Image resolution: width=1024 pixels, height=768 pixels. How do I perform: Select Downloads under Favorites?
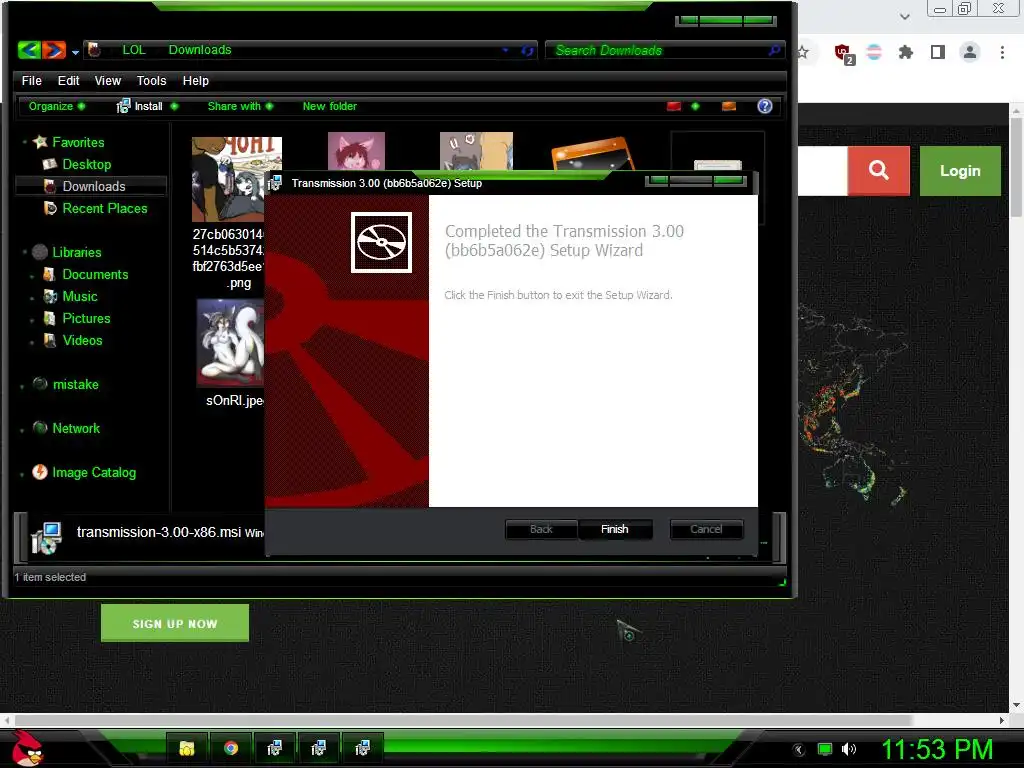coord(93,186)
